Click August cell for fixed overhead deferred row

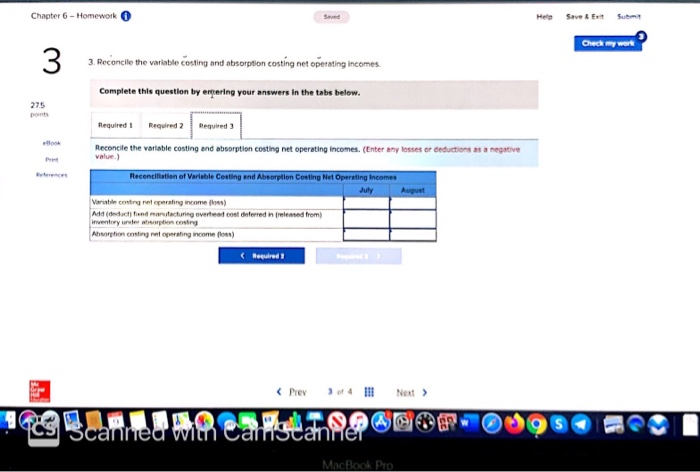(413, 219)
